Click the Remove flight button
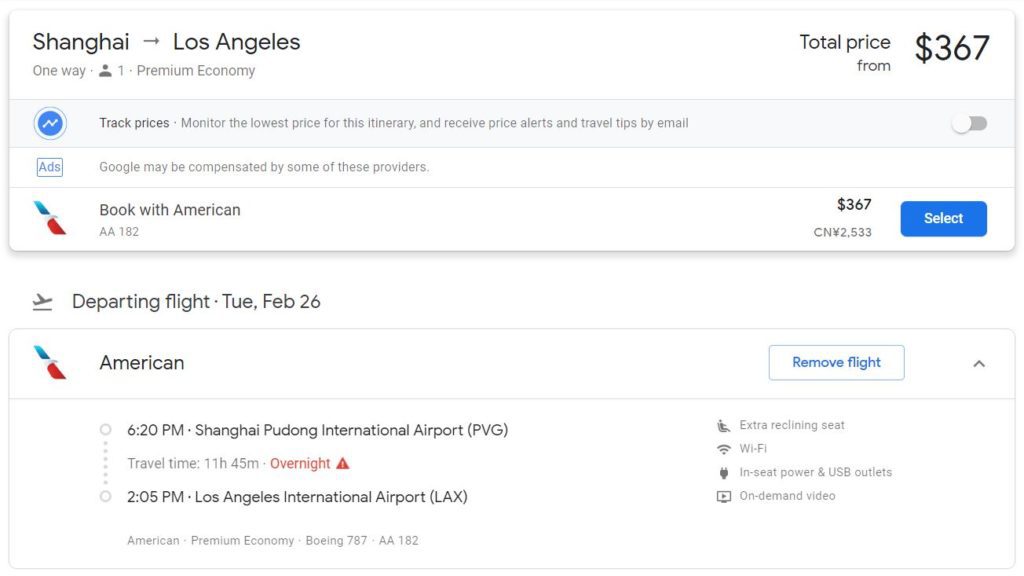 (836, 362)
